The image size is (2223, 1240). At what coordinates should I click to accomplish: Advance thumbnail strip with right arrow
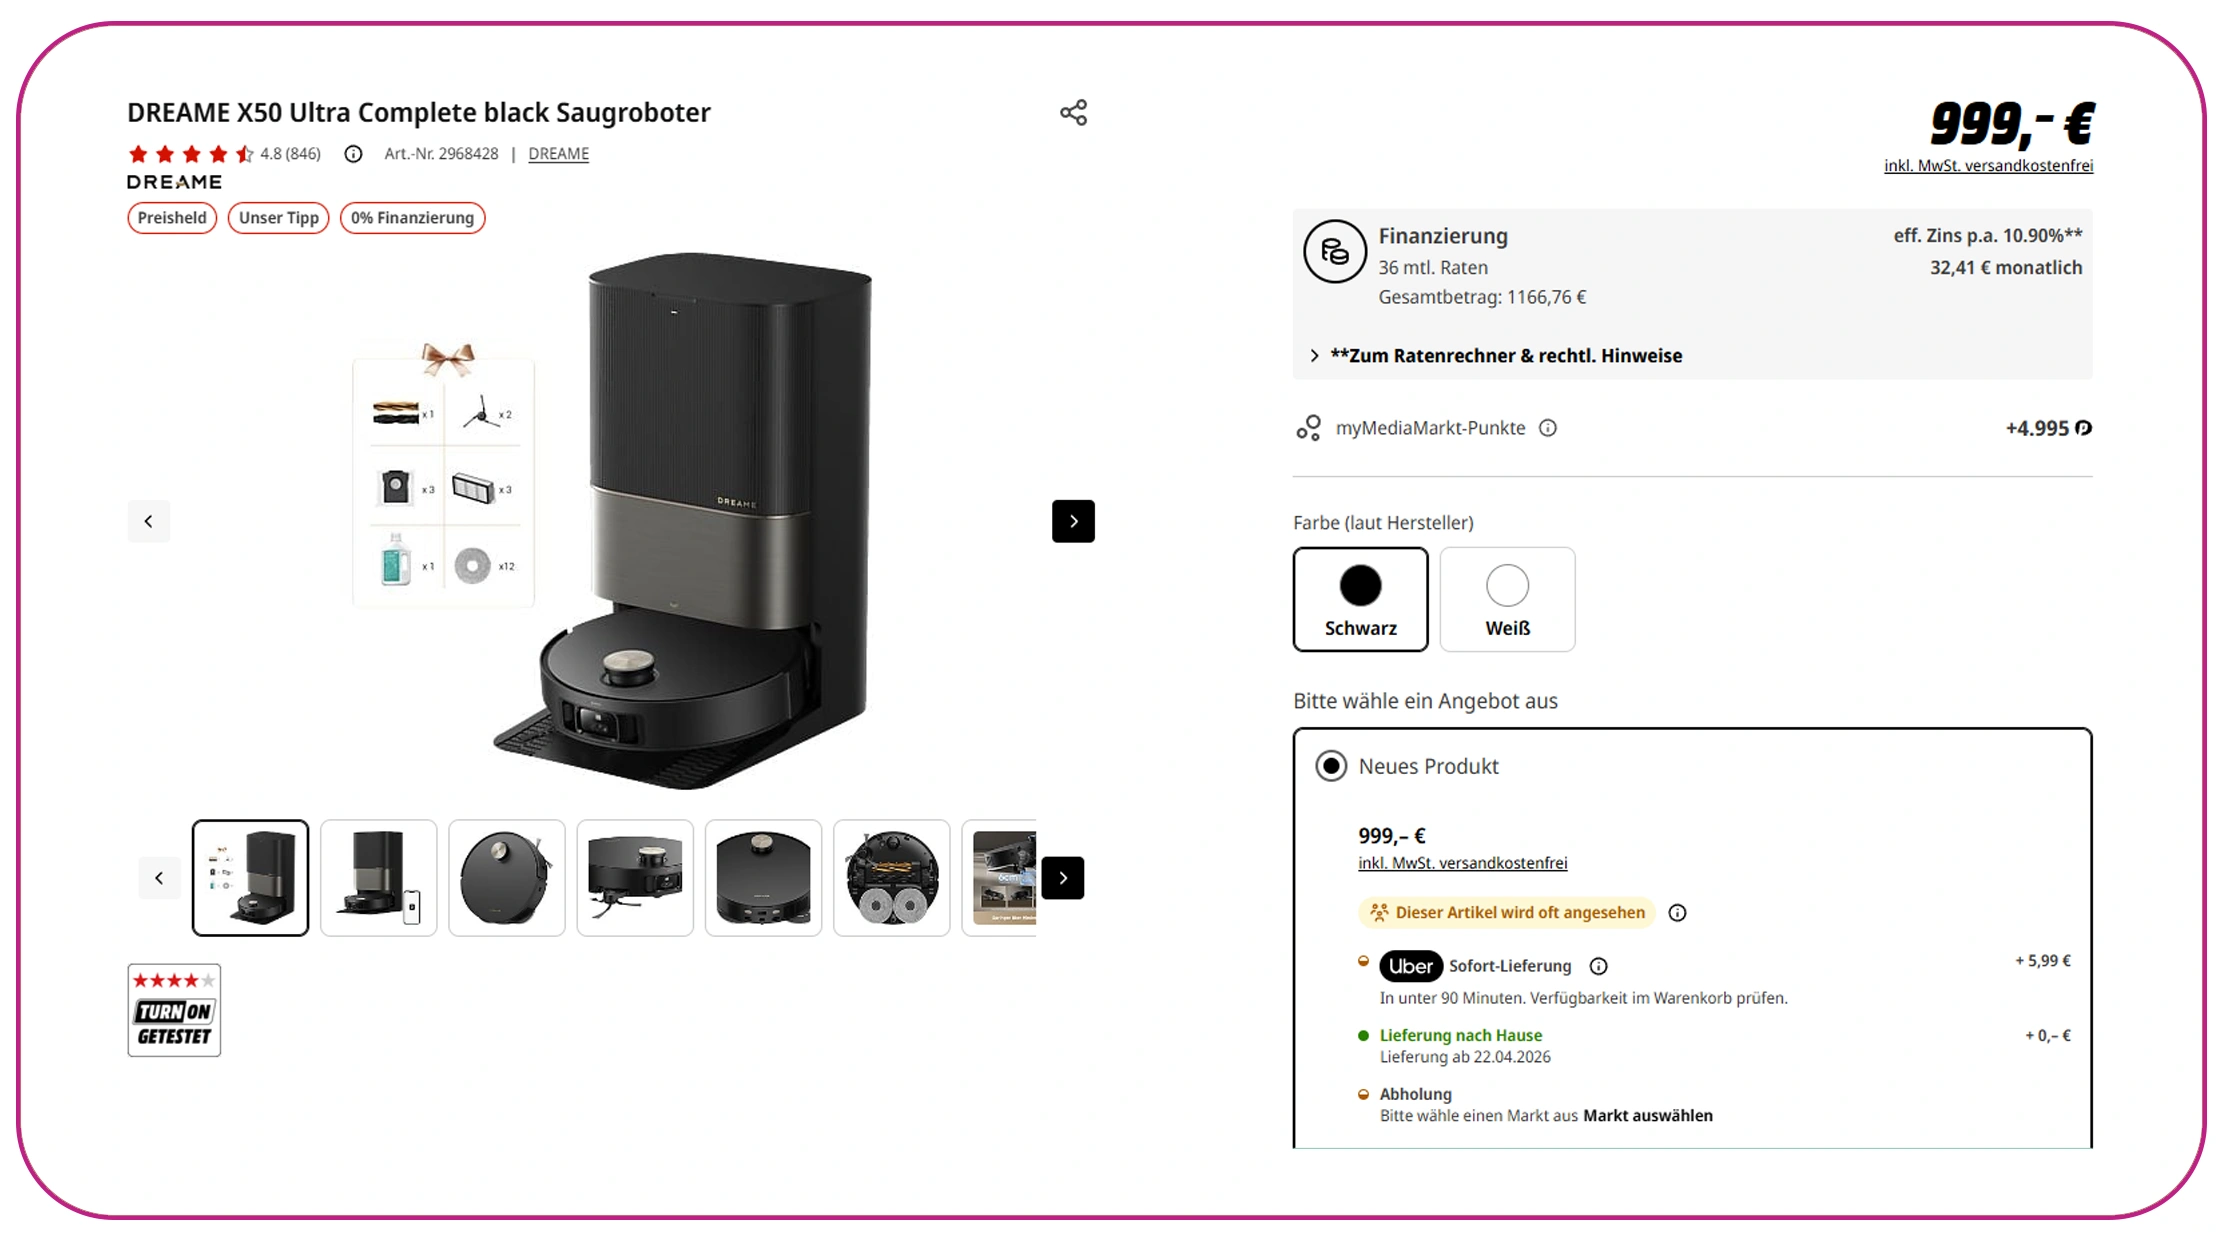tap(1063, 878)
